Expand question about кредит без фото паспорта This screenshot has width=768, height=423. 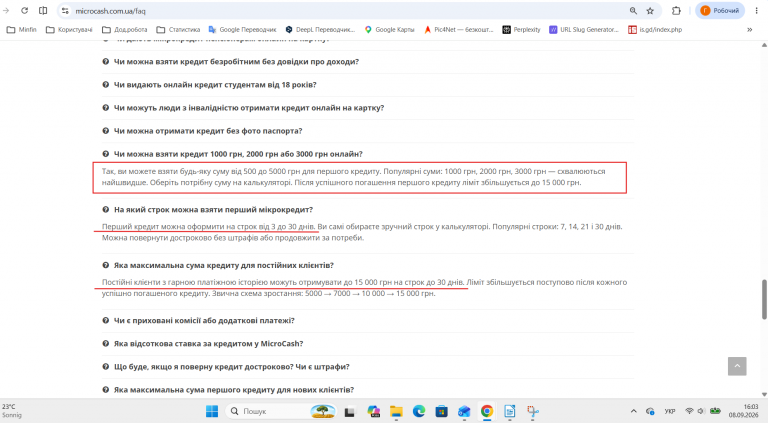point(208,131)
